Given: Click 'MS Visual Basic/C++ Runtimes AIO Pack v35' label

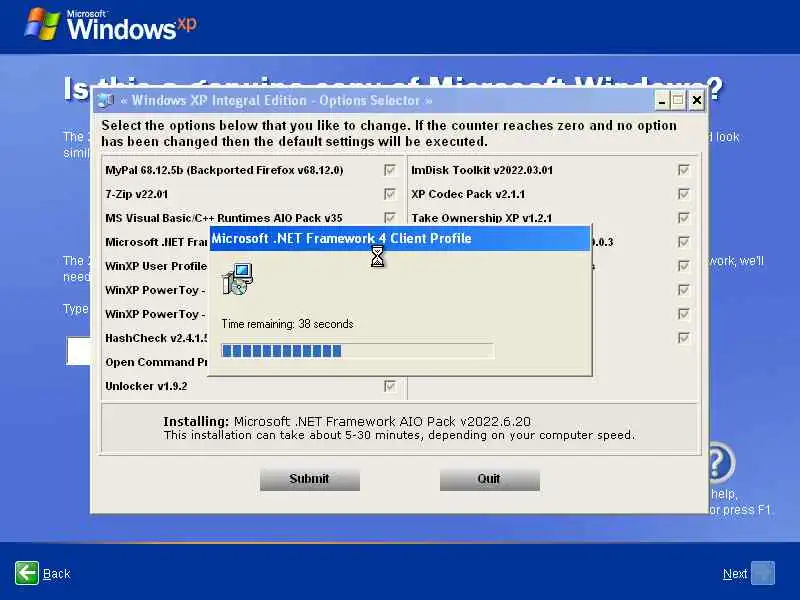Looking at the screenshot, I should [224, 218].
